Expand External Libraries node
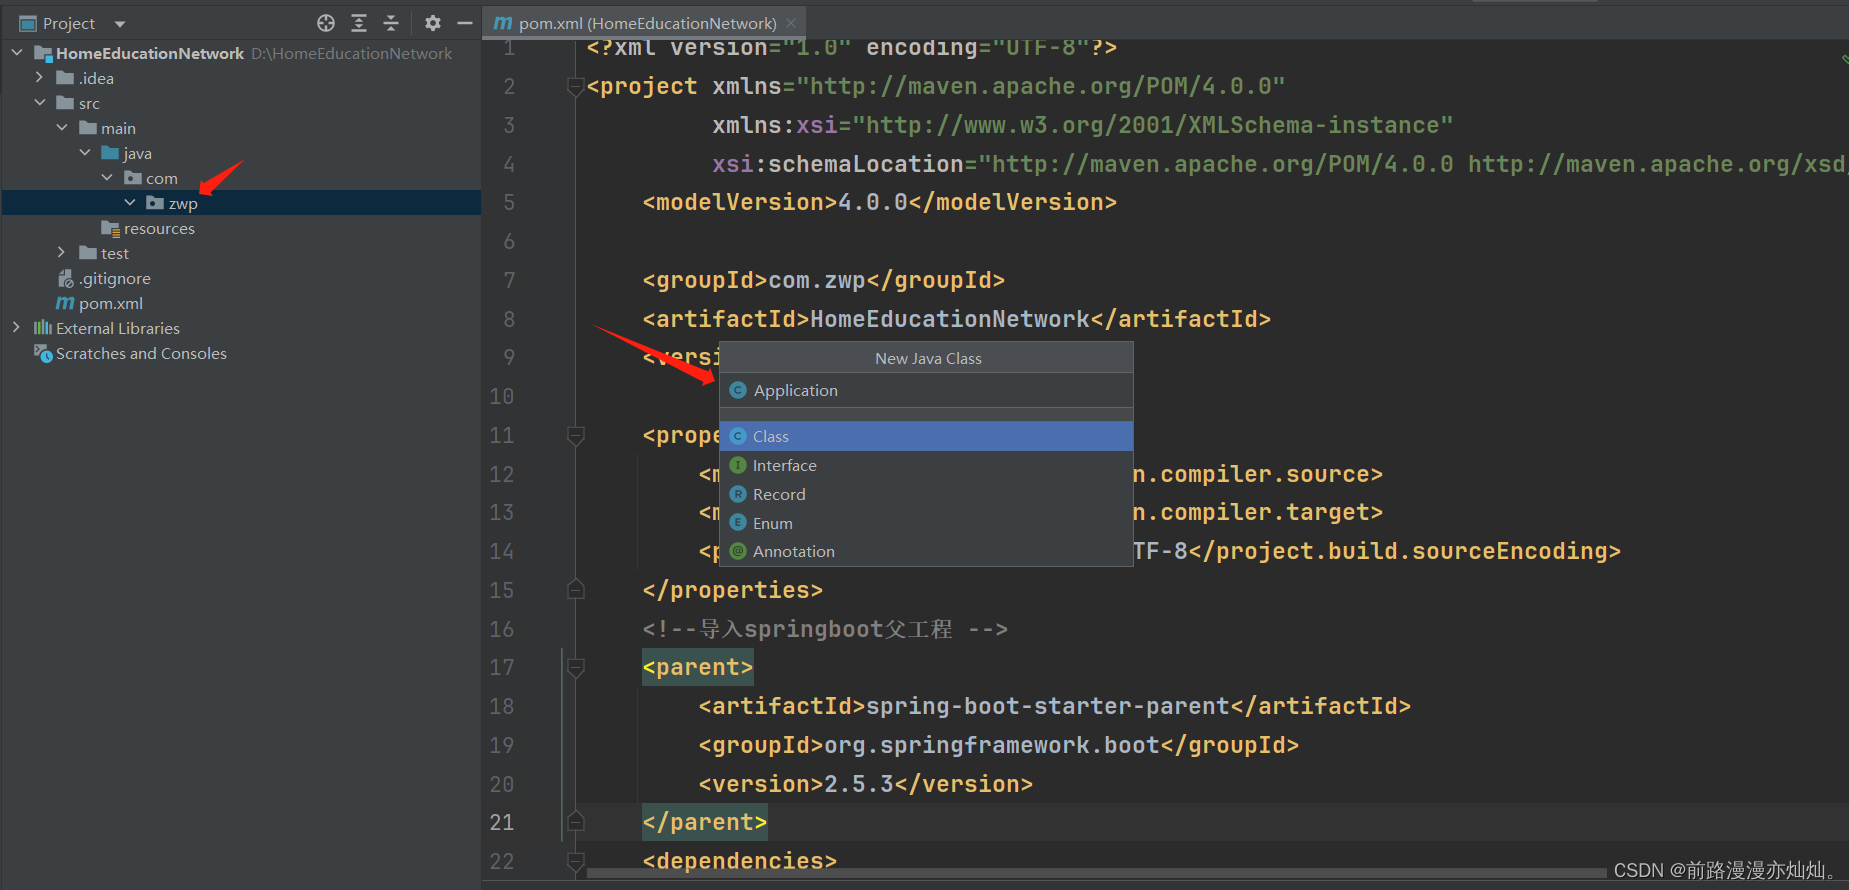 16,327
